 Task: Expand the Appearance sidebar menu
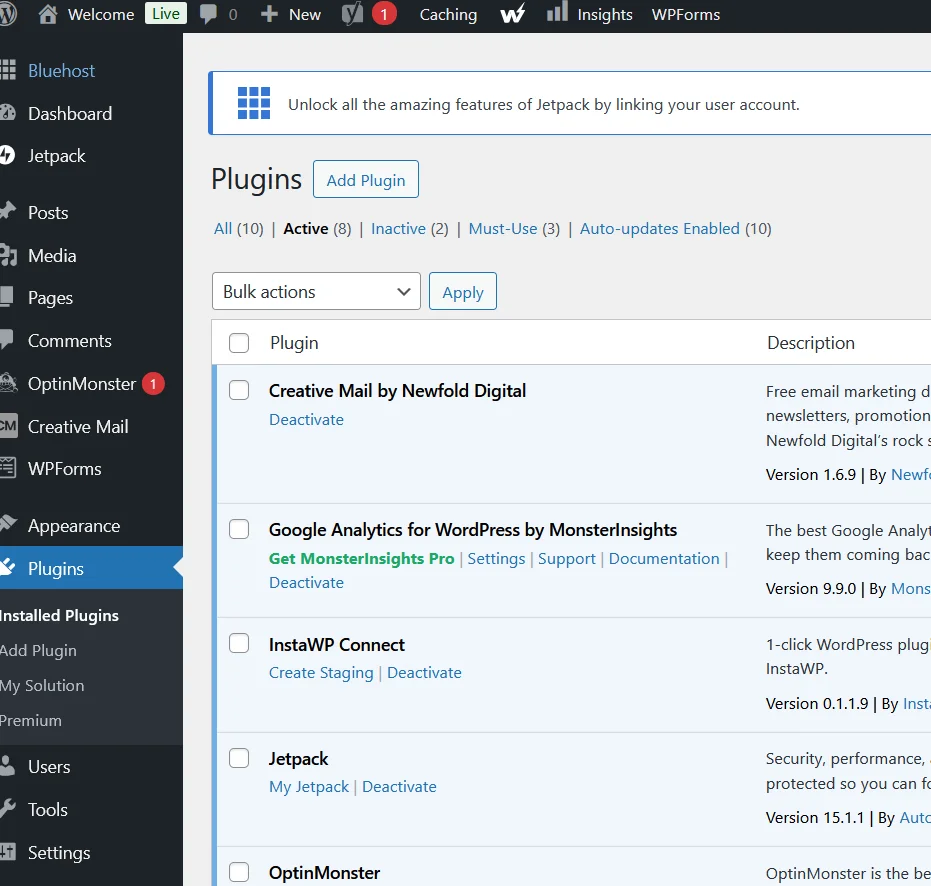point(73,526)
